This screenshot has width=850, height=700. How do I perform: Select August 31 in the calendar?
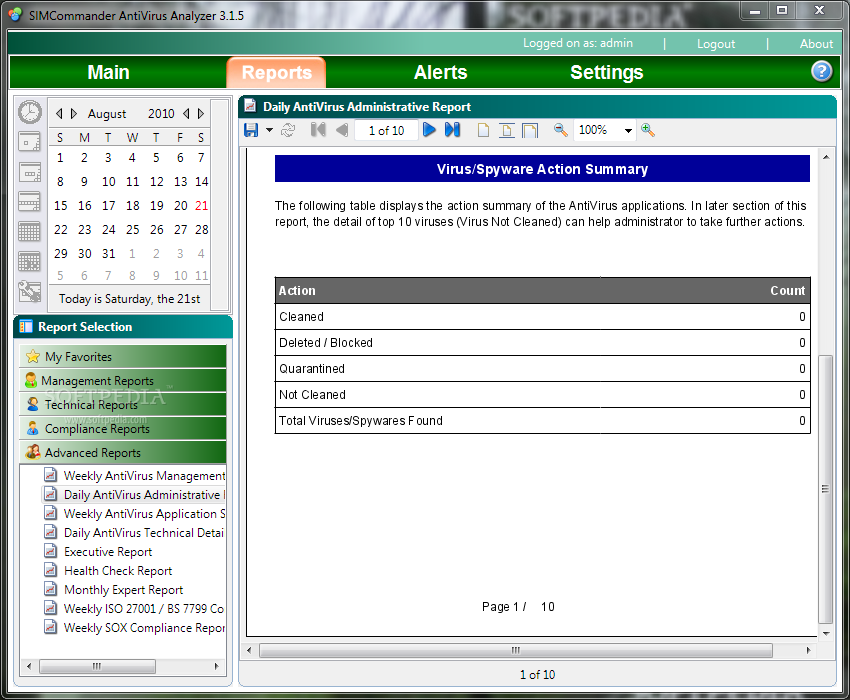[108, 253]
